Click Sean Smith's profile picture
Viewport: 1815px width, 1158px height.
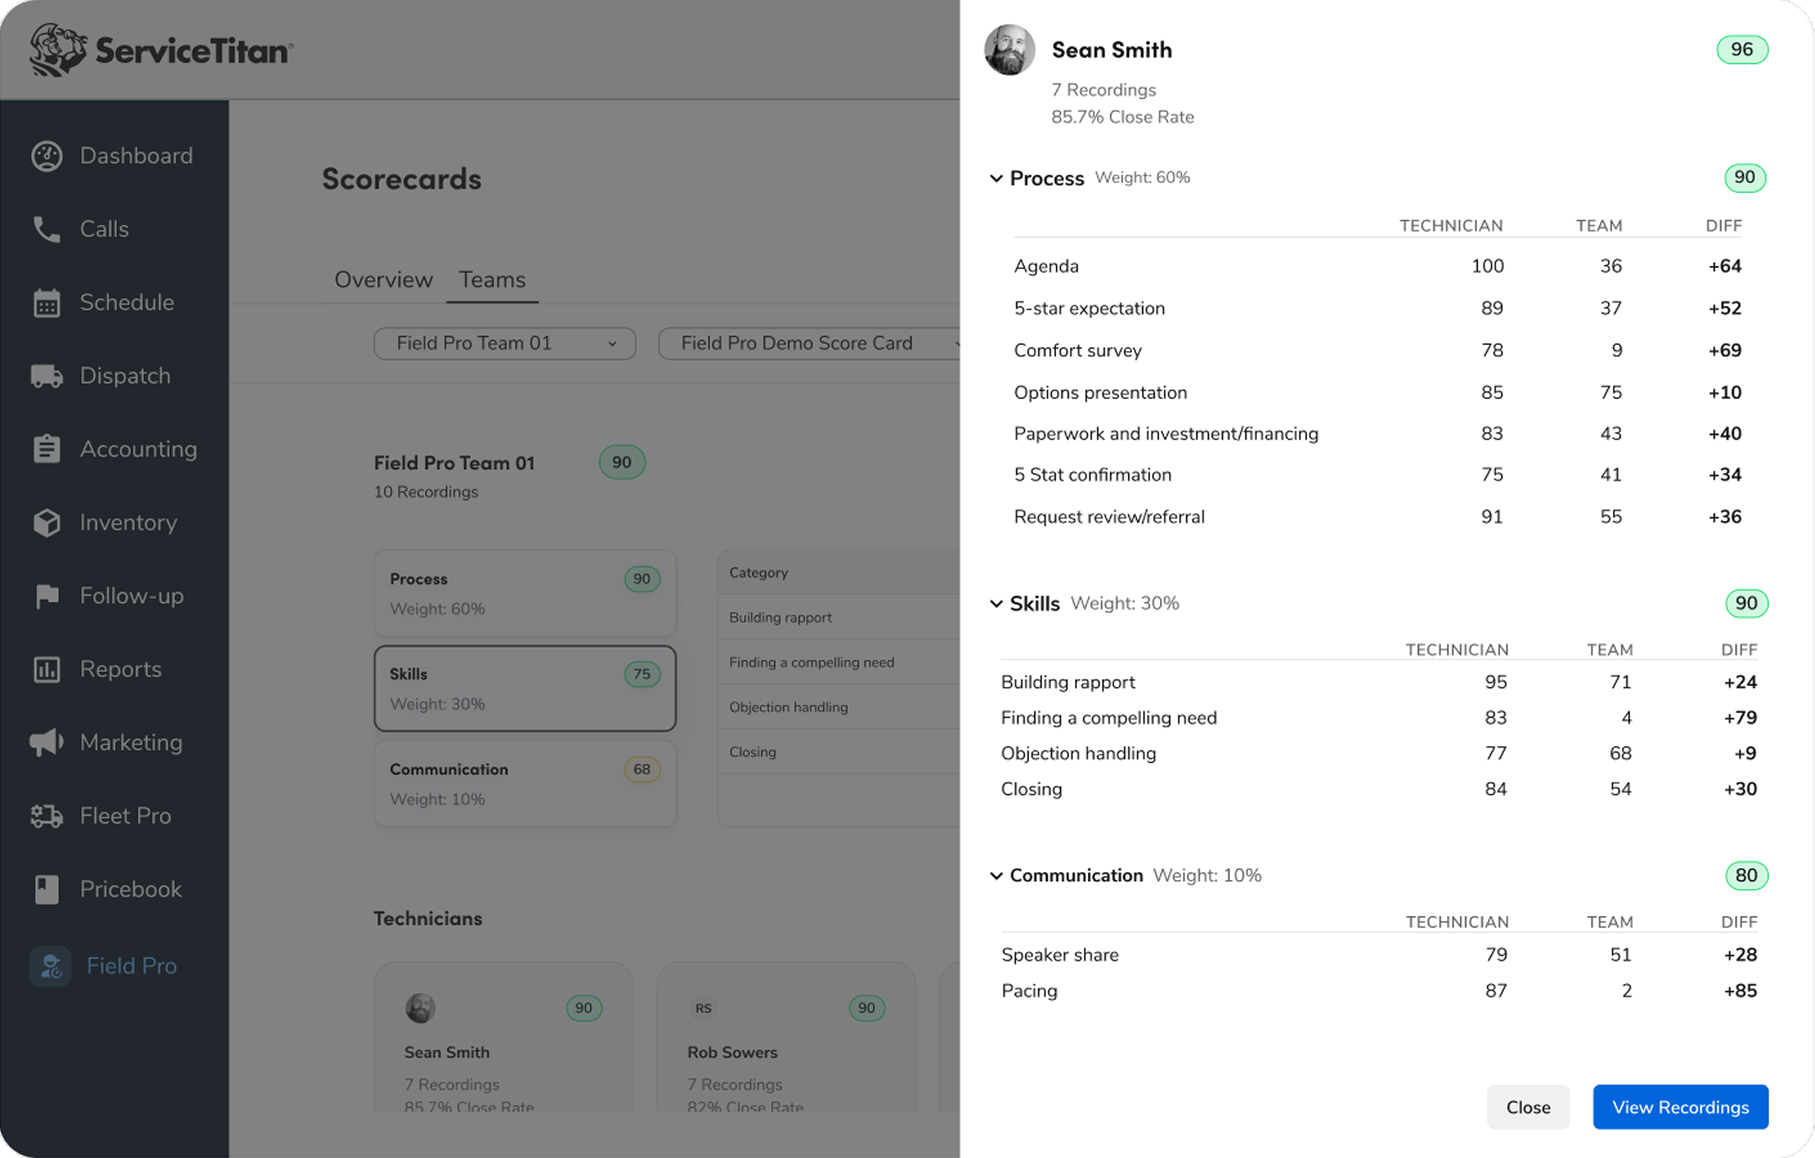coord(1009,49)
